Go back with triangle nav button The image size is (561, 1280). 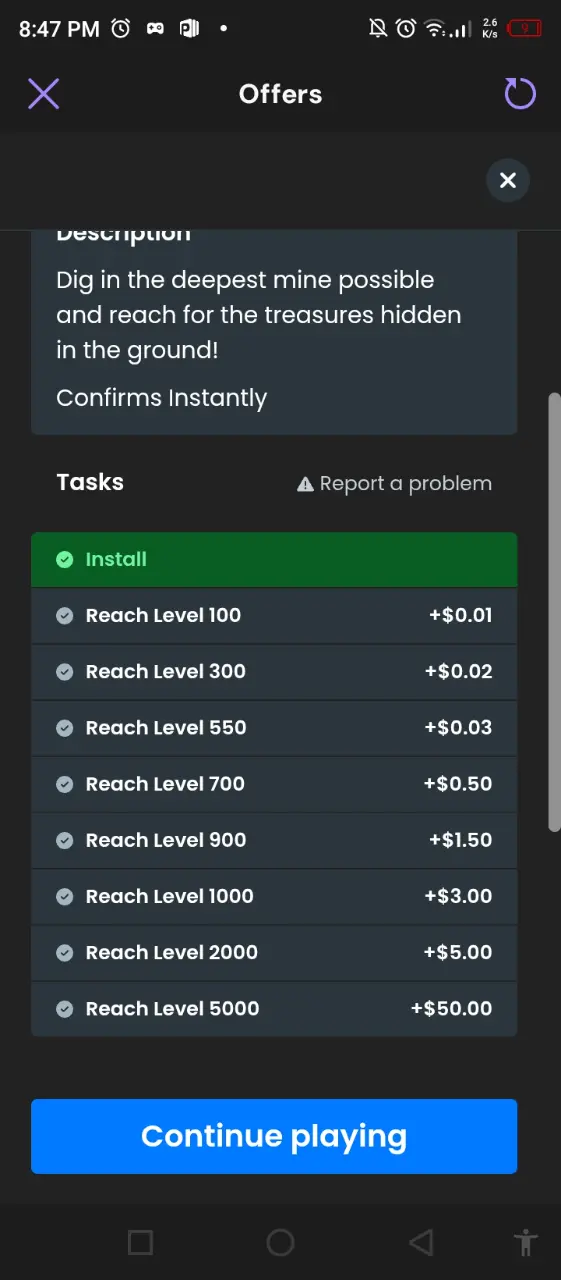pyautogui.click(x=421, y=1243)
